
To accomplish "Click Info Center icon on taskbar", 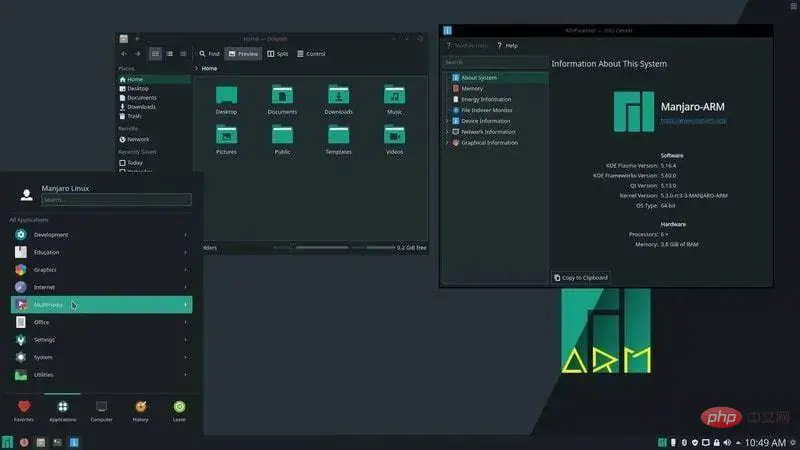I will [74, 442].
